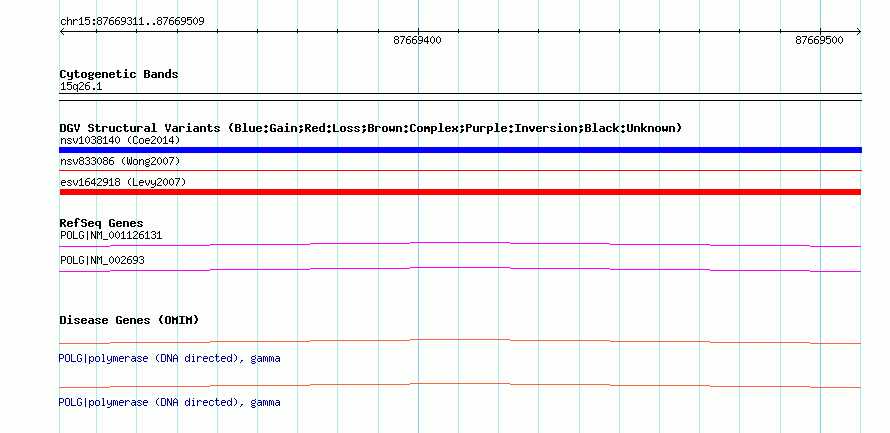The image size is (890, 433).
Task: Click the 15q26.1 cytogenetic band label
Action: click(81, 87)
